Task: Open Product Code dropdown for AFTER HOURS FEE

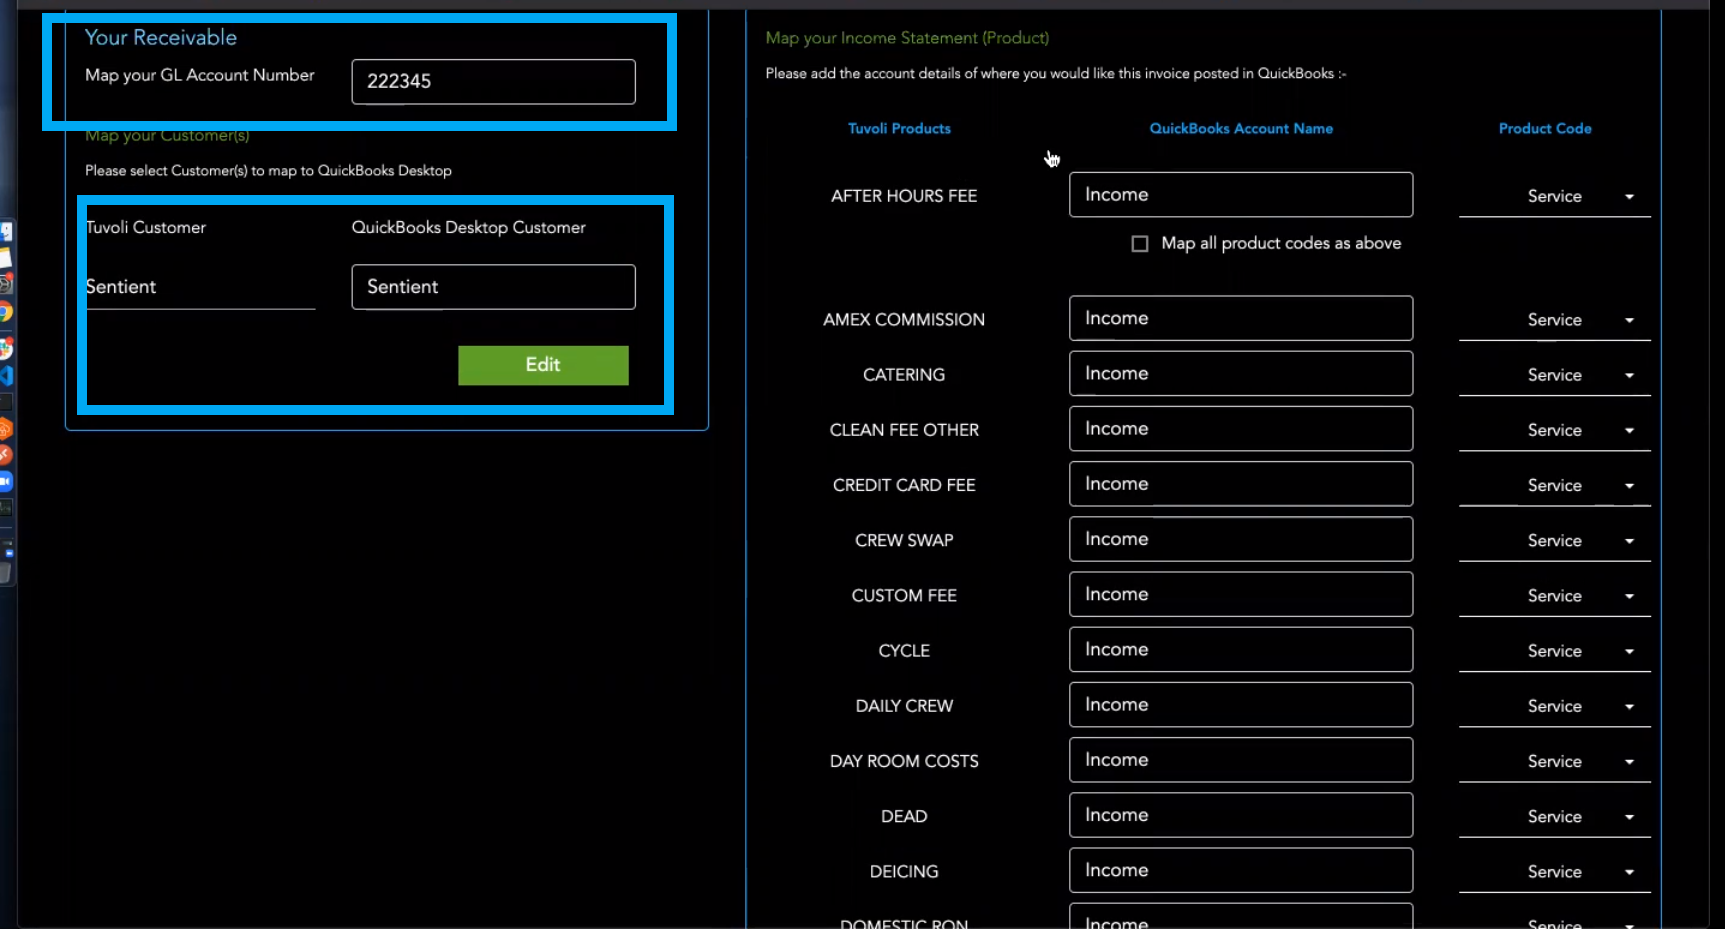Action: point(1554,197)
